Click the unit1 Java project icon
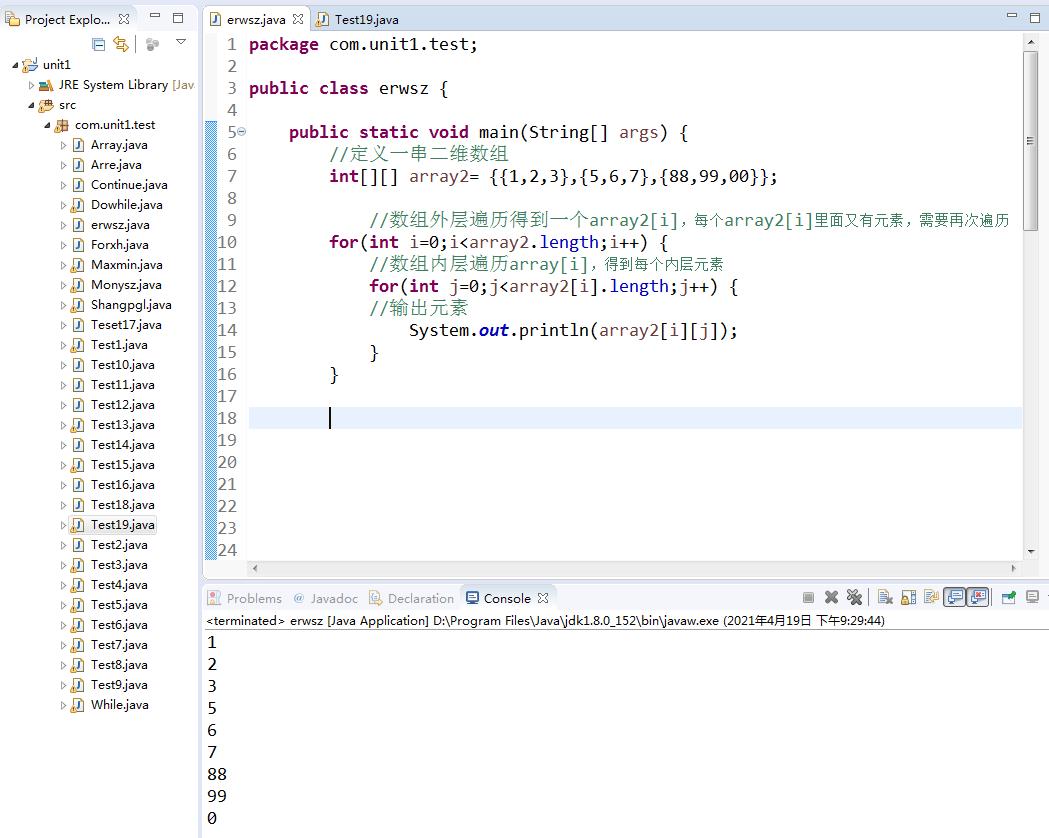This screenshot has width=1049, height=838. 30,65
